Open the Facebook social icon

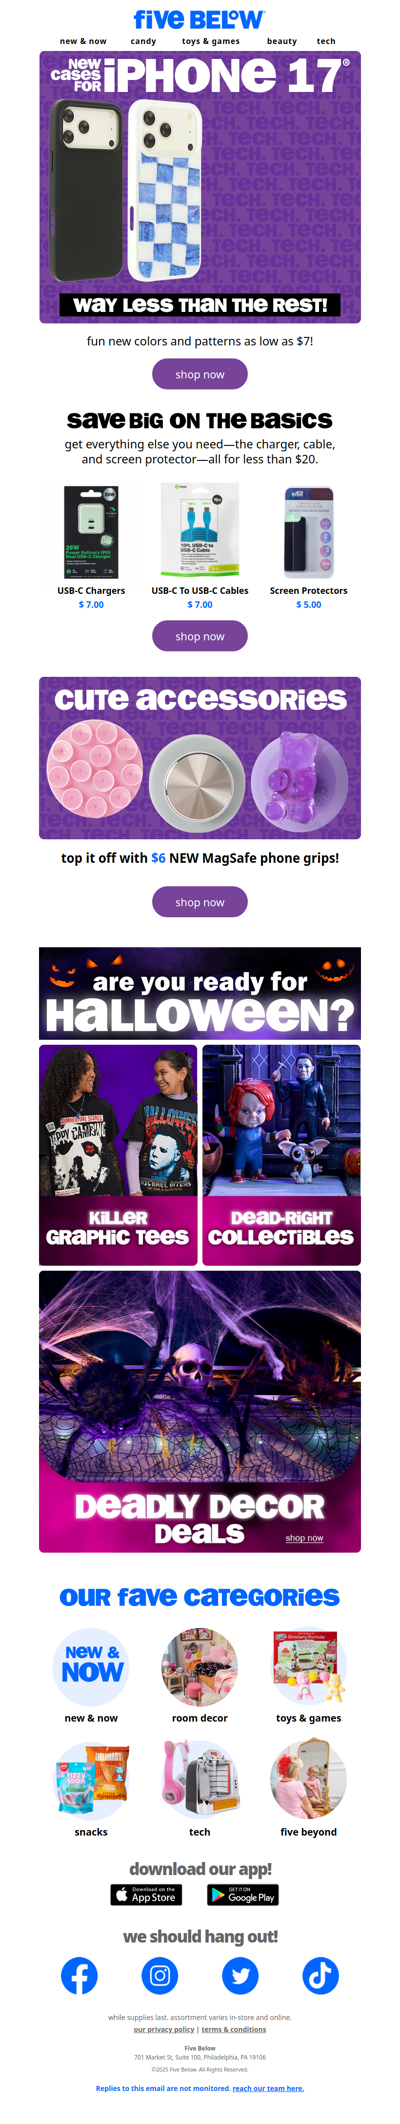tap(80, 1975)
